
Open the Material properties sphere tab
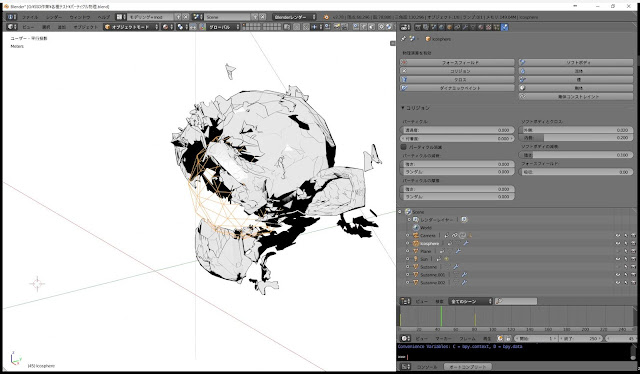(x=481, y=27)
